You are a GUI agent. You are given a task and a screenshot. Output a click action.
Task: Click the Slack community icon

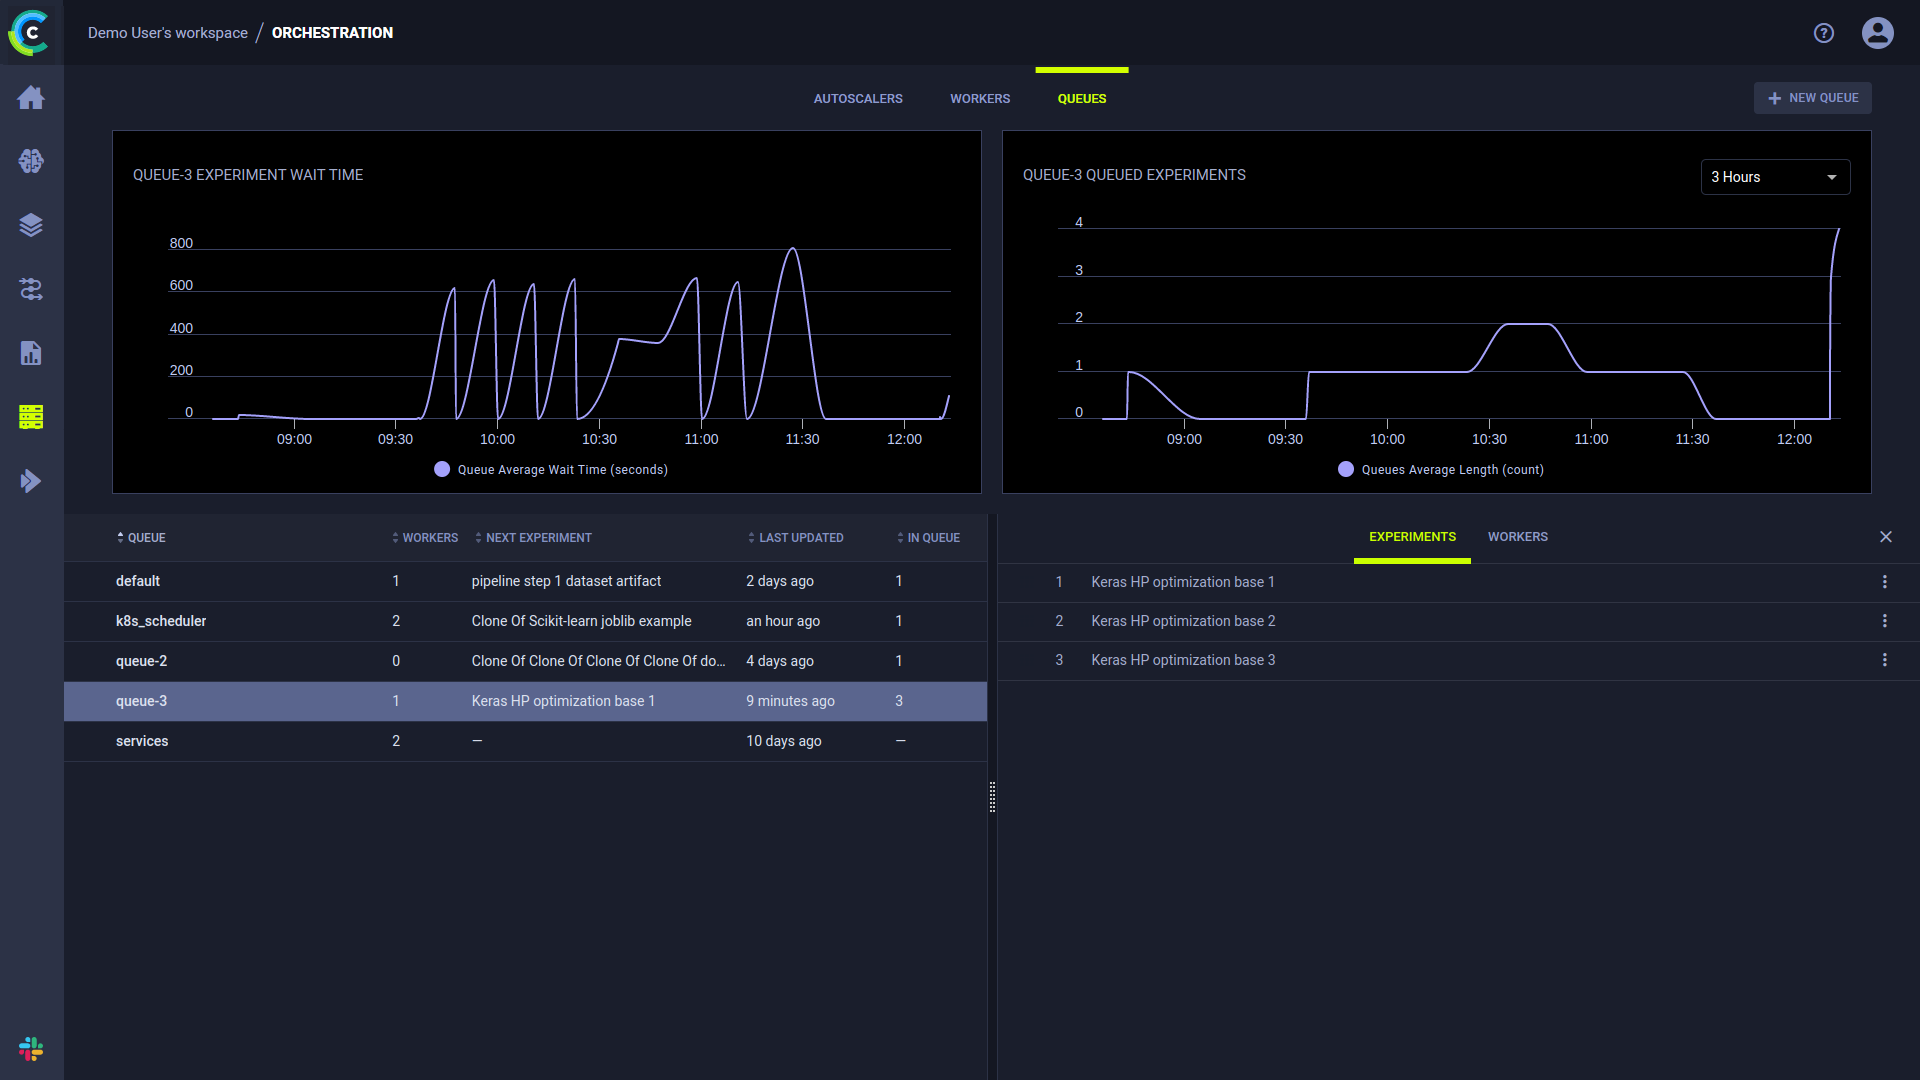click(x=31, y=1048)
